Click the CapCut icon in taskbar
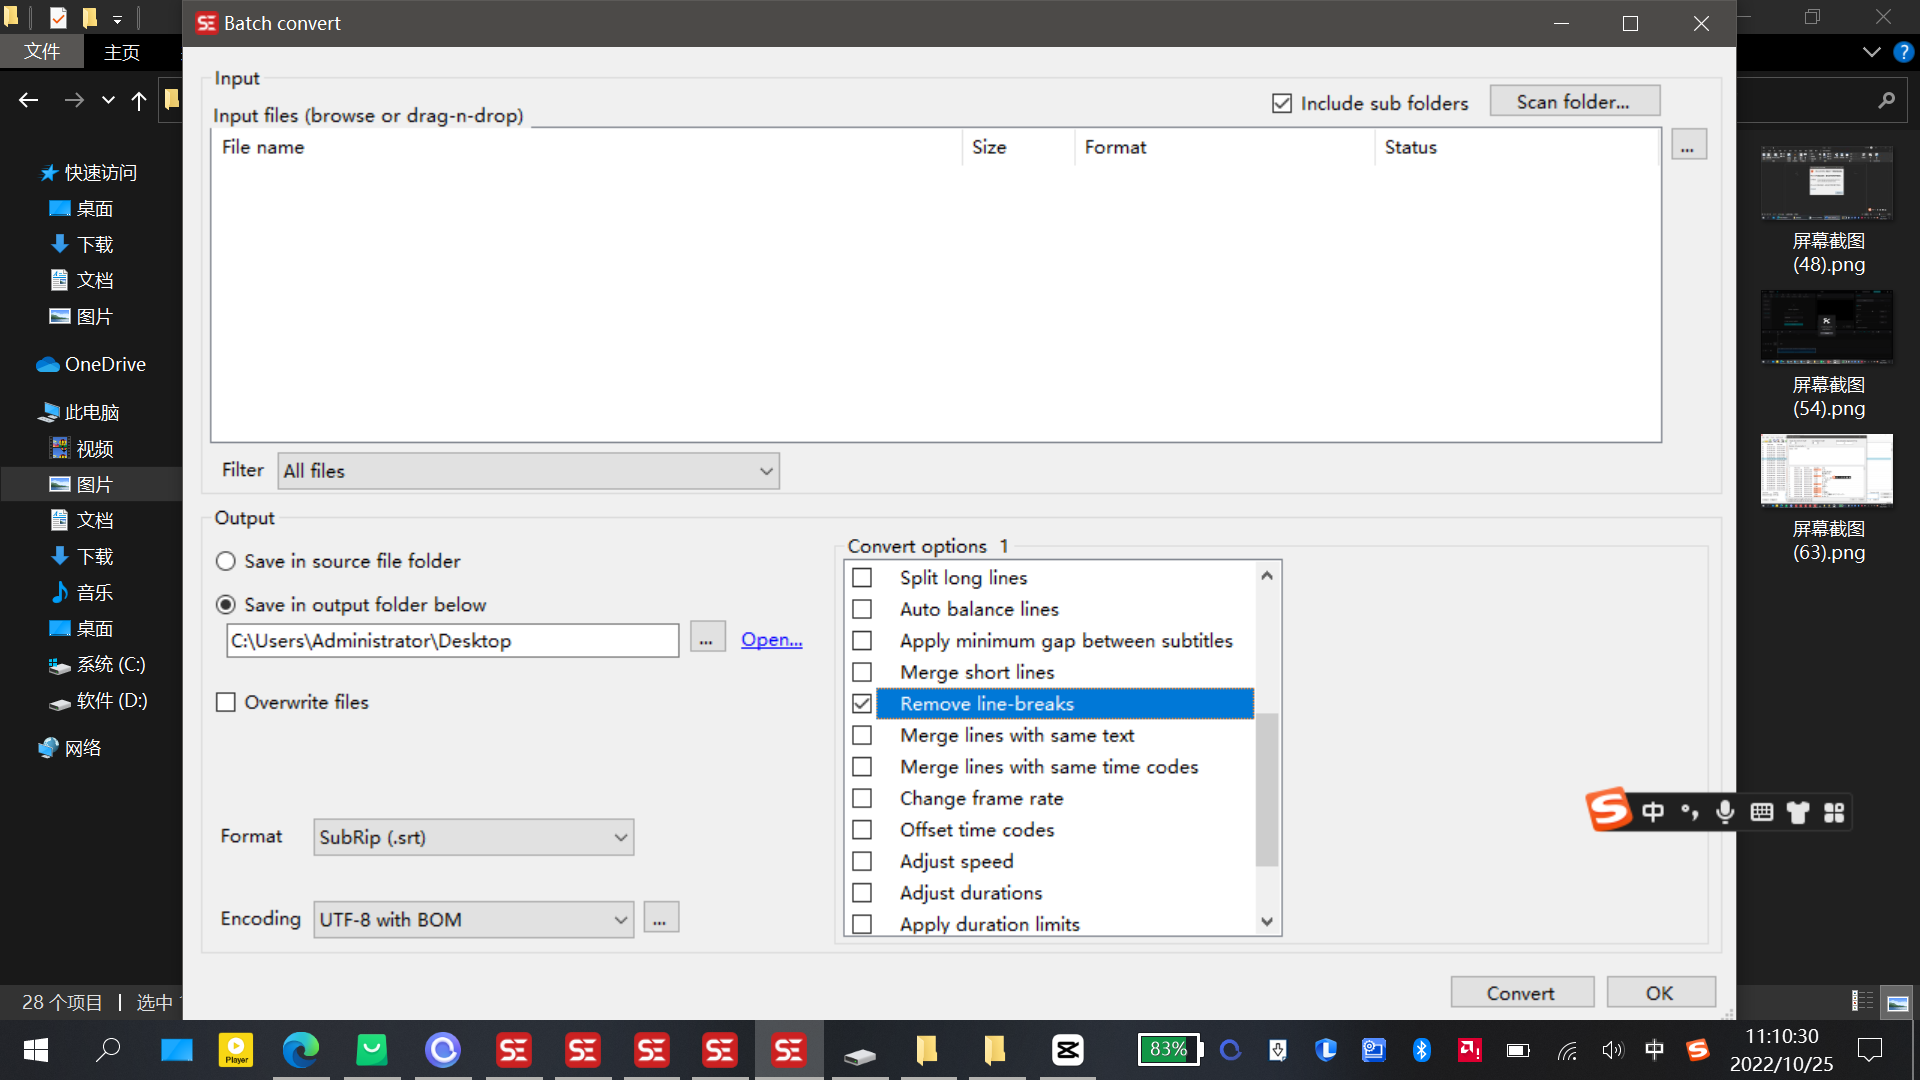The image size is (1920, 1080). pos(1067,1050)
